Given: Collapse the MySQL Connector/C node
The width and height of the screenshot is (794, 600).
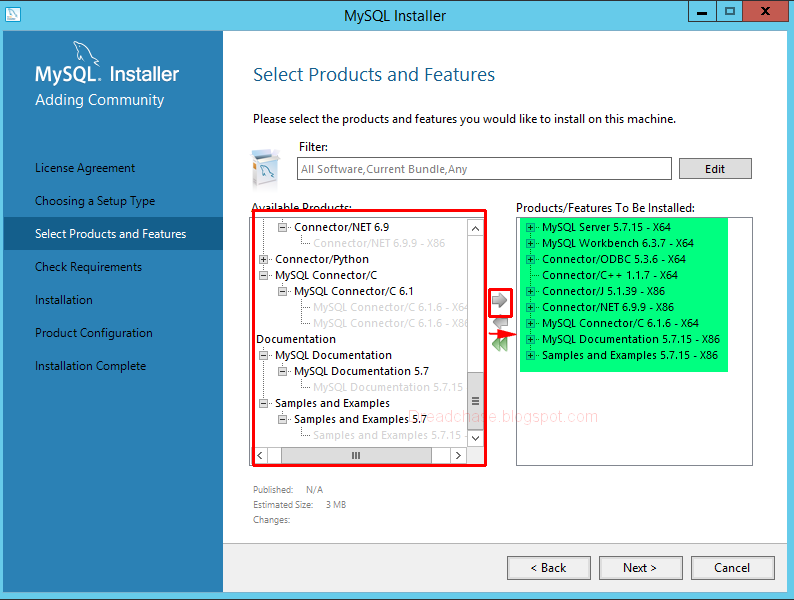Looking at the screenshot, I should [x=263, y=275].
